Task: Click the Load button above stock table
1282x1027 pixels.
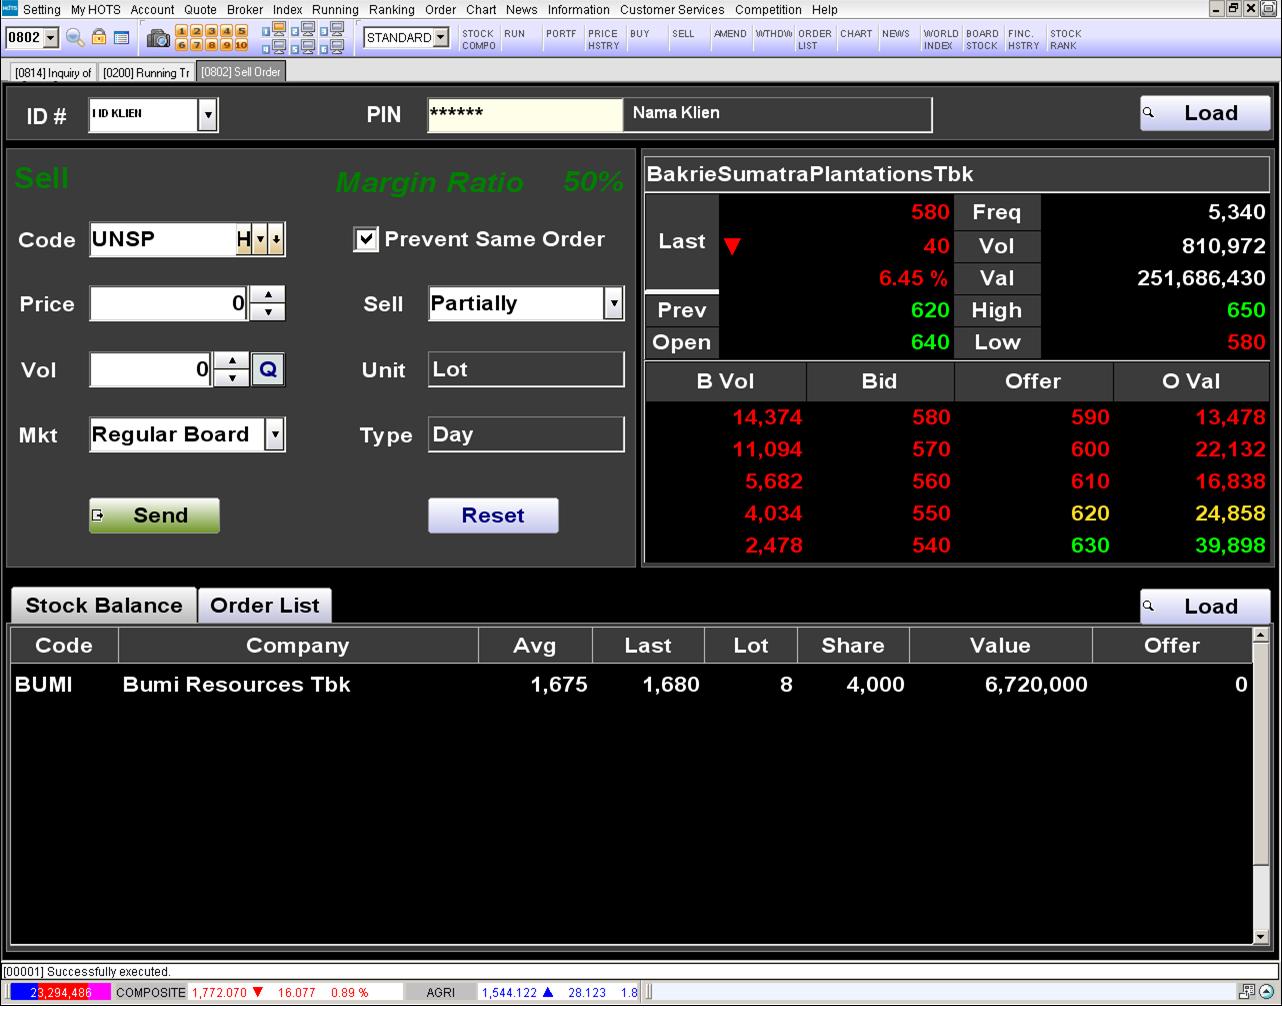Action: tap(1205, 606)
